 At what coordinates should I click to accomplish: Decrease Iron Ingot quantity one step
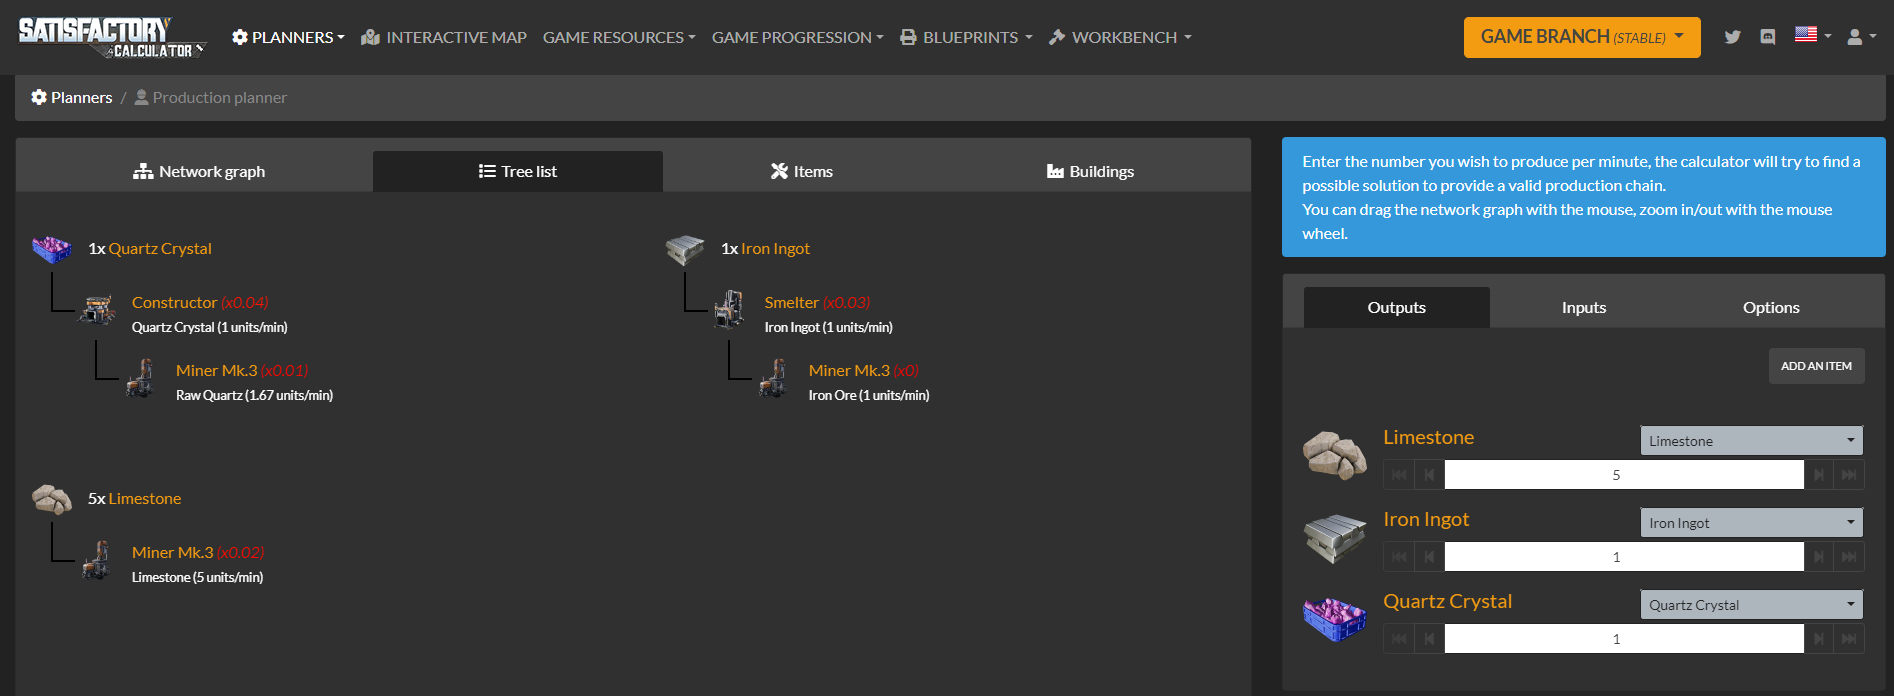(x=1429, y=557)
